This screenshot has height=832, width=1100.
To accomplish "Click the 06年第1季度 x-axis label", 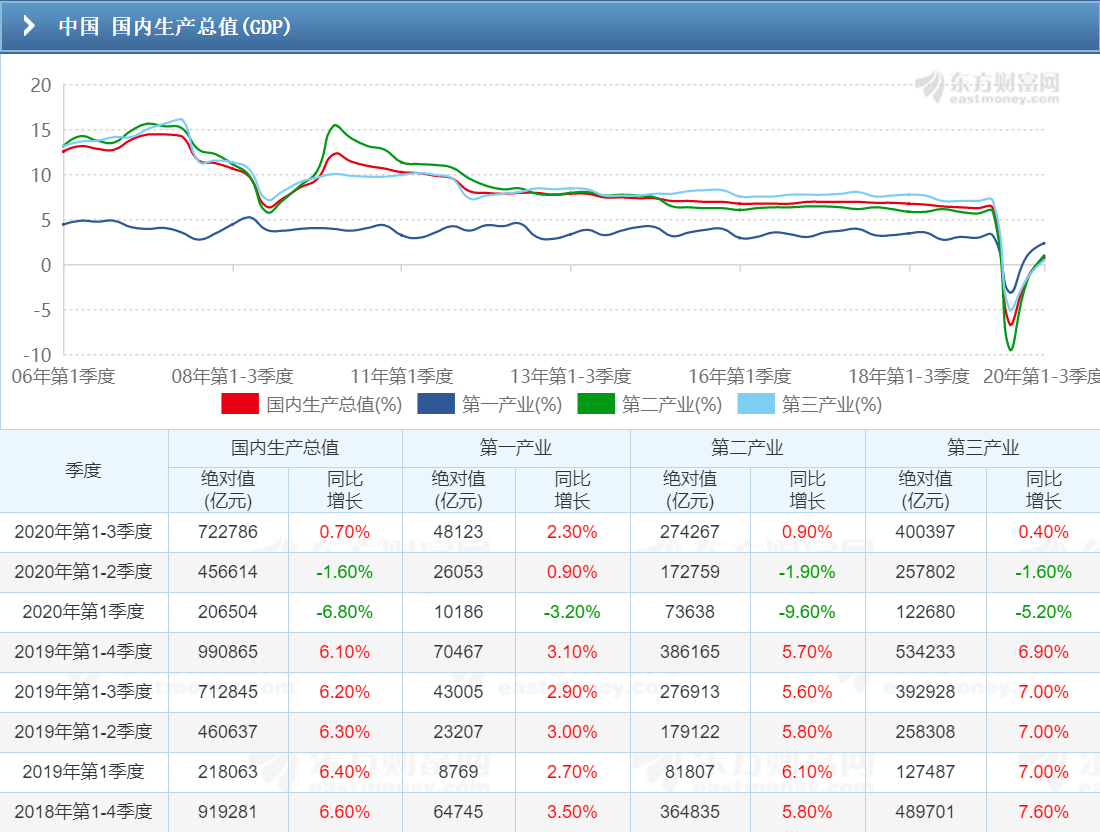I will [63, 377].
